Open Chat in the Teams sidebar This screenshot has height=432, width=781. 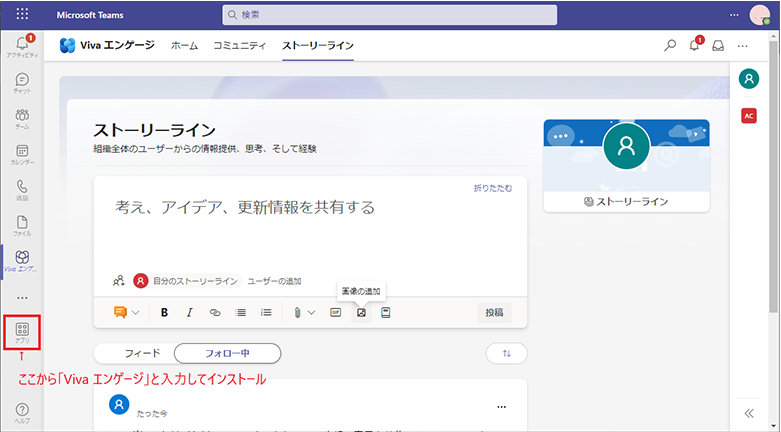(22, 83)
